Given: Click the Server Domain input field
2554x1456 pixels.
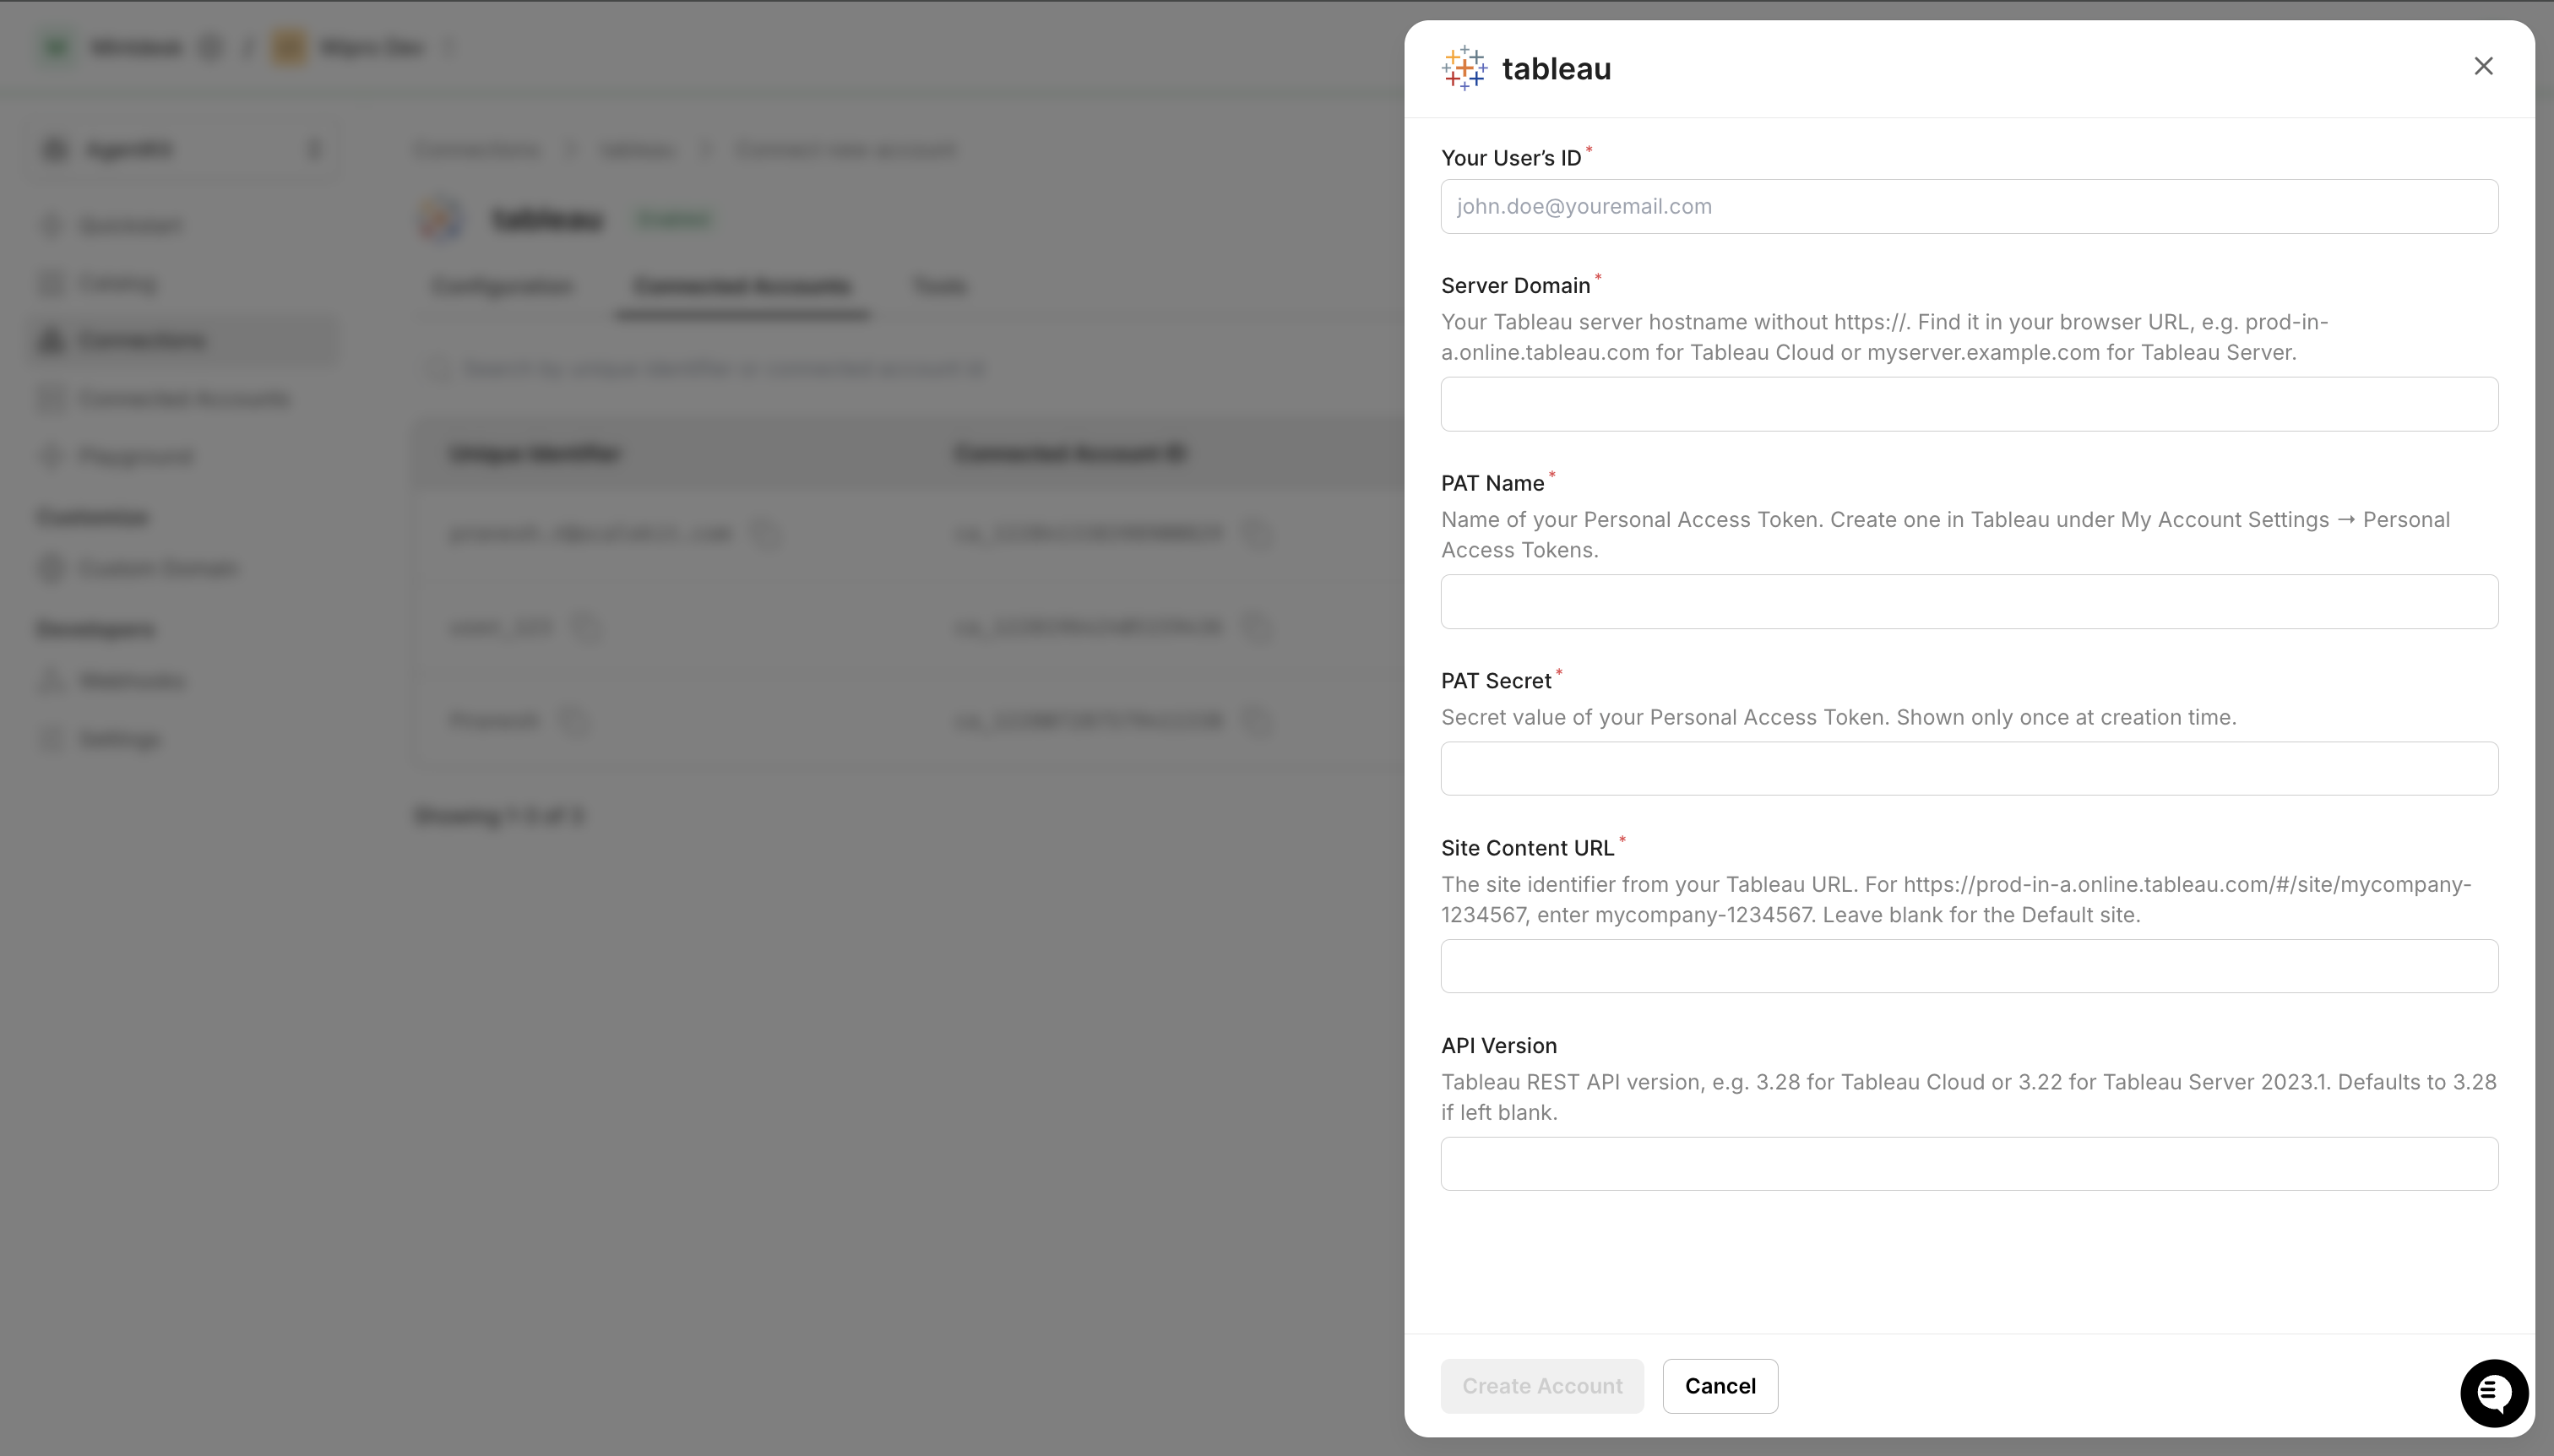Looking at the screenshot, I should point(1968,404).
